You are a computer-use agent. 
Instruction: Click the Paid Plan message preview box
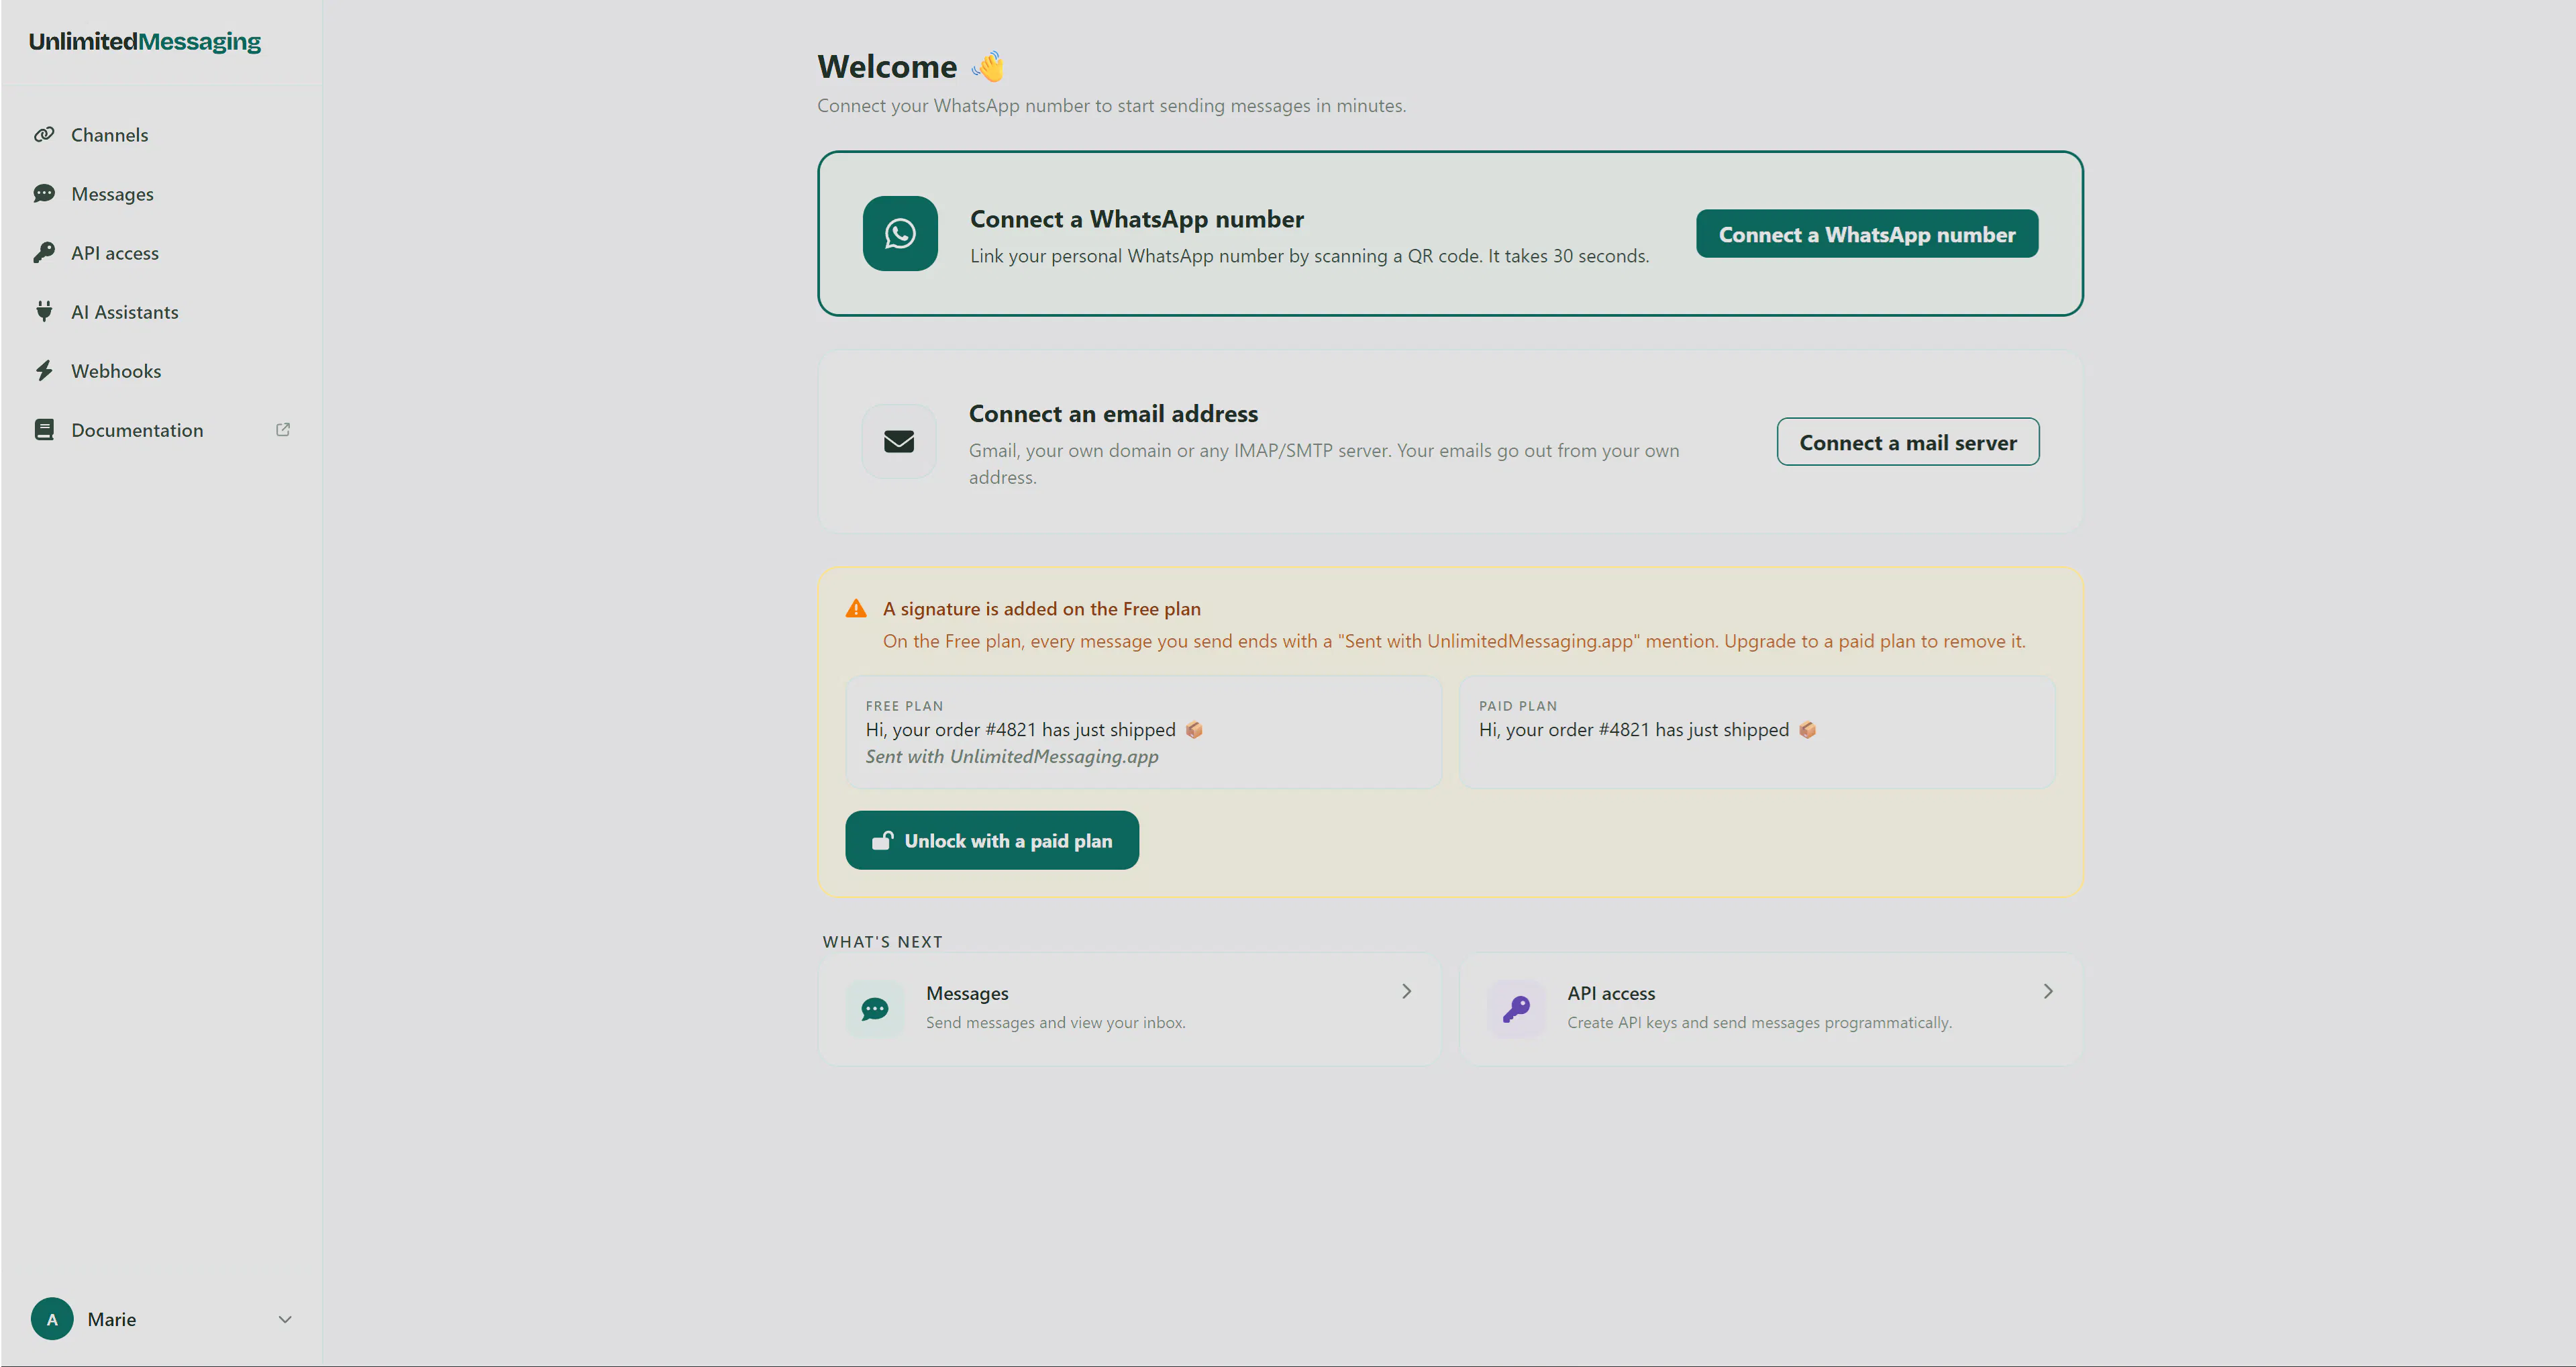point(1757,731)
